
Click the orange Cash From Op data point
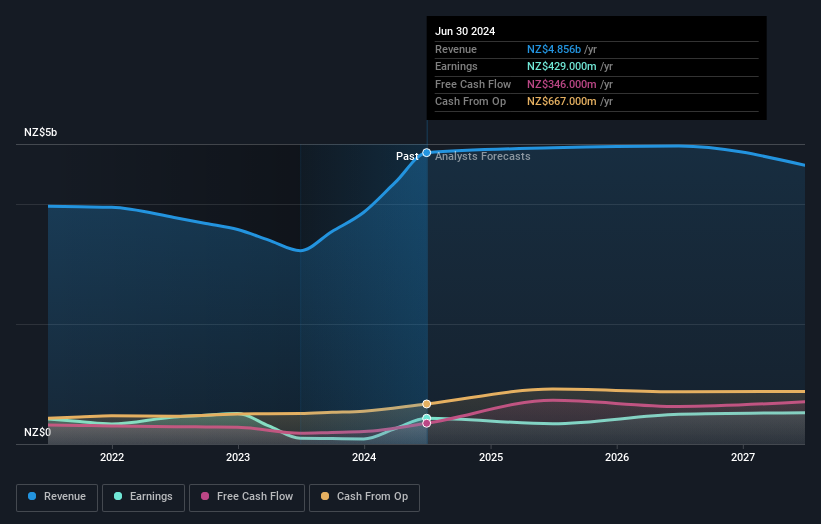point(427,404)
